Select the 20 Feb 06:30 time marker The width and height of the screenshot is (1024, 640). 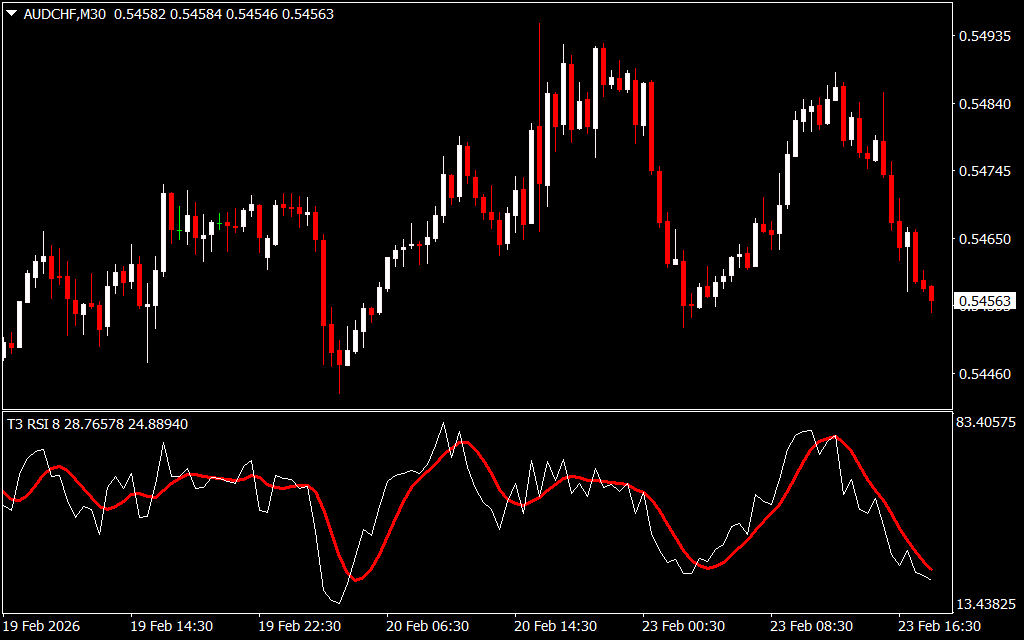tap(428, 626)
